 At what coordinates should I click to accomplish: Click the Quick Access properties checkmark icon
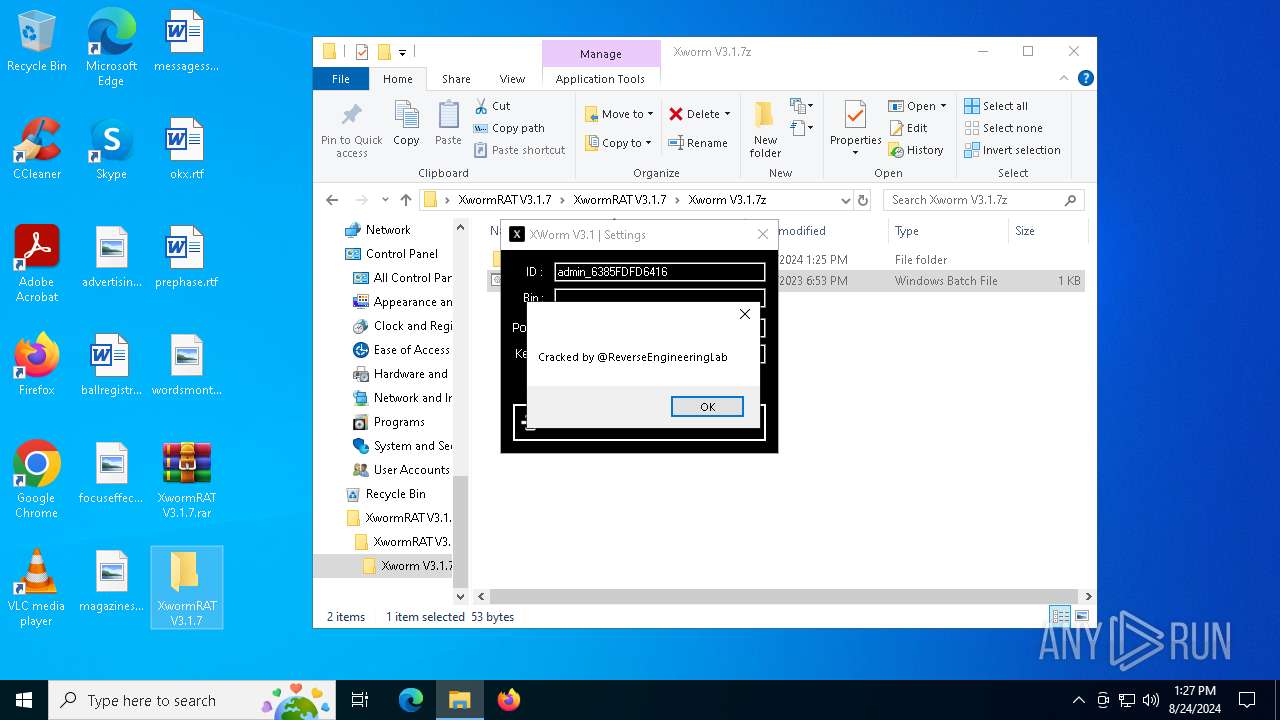[362, 52]
